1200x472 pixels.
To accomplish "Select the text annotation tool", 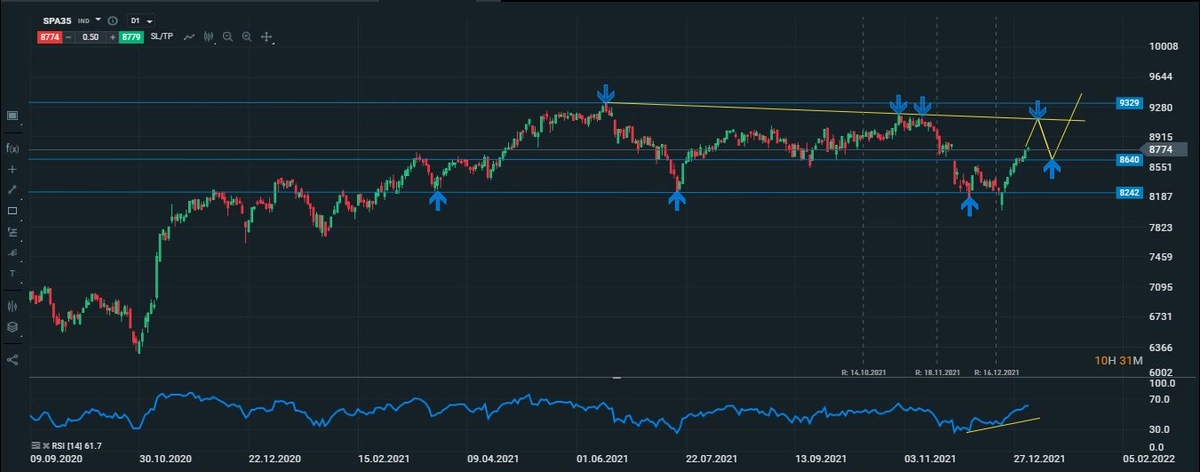I will coord(12,273).
